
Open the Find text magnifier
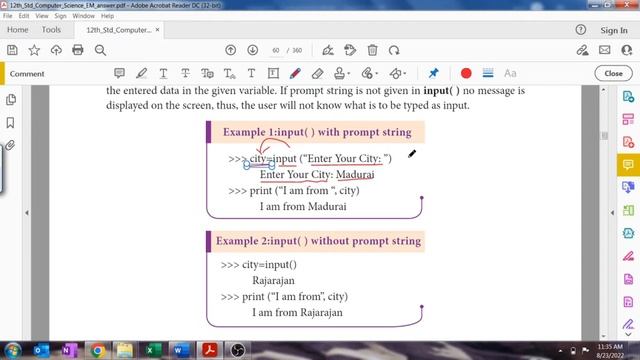(x=100, y=50)
